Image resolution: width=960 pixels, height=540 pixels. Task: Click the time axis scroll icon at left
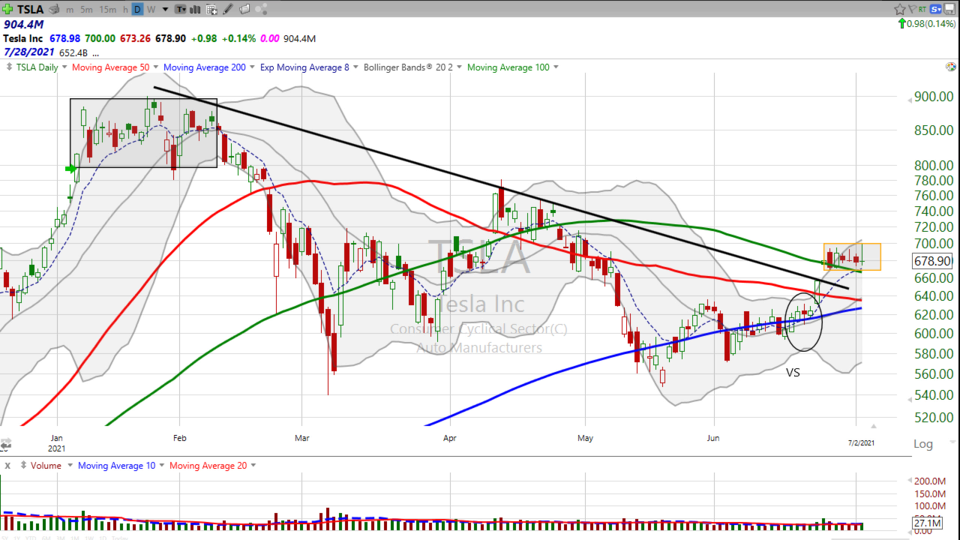coord(6,444)
